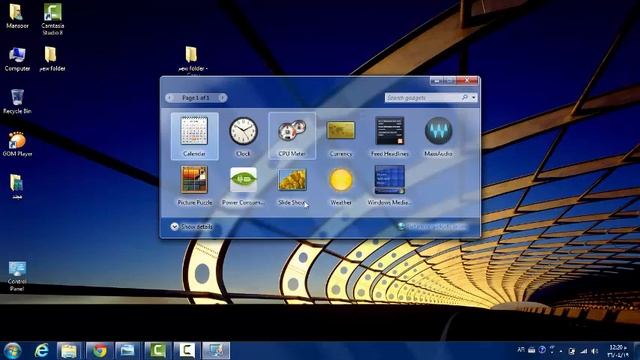640x360 pixels.
Task: Select the Clock gadget
Action: [243, 136]
